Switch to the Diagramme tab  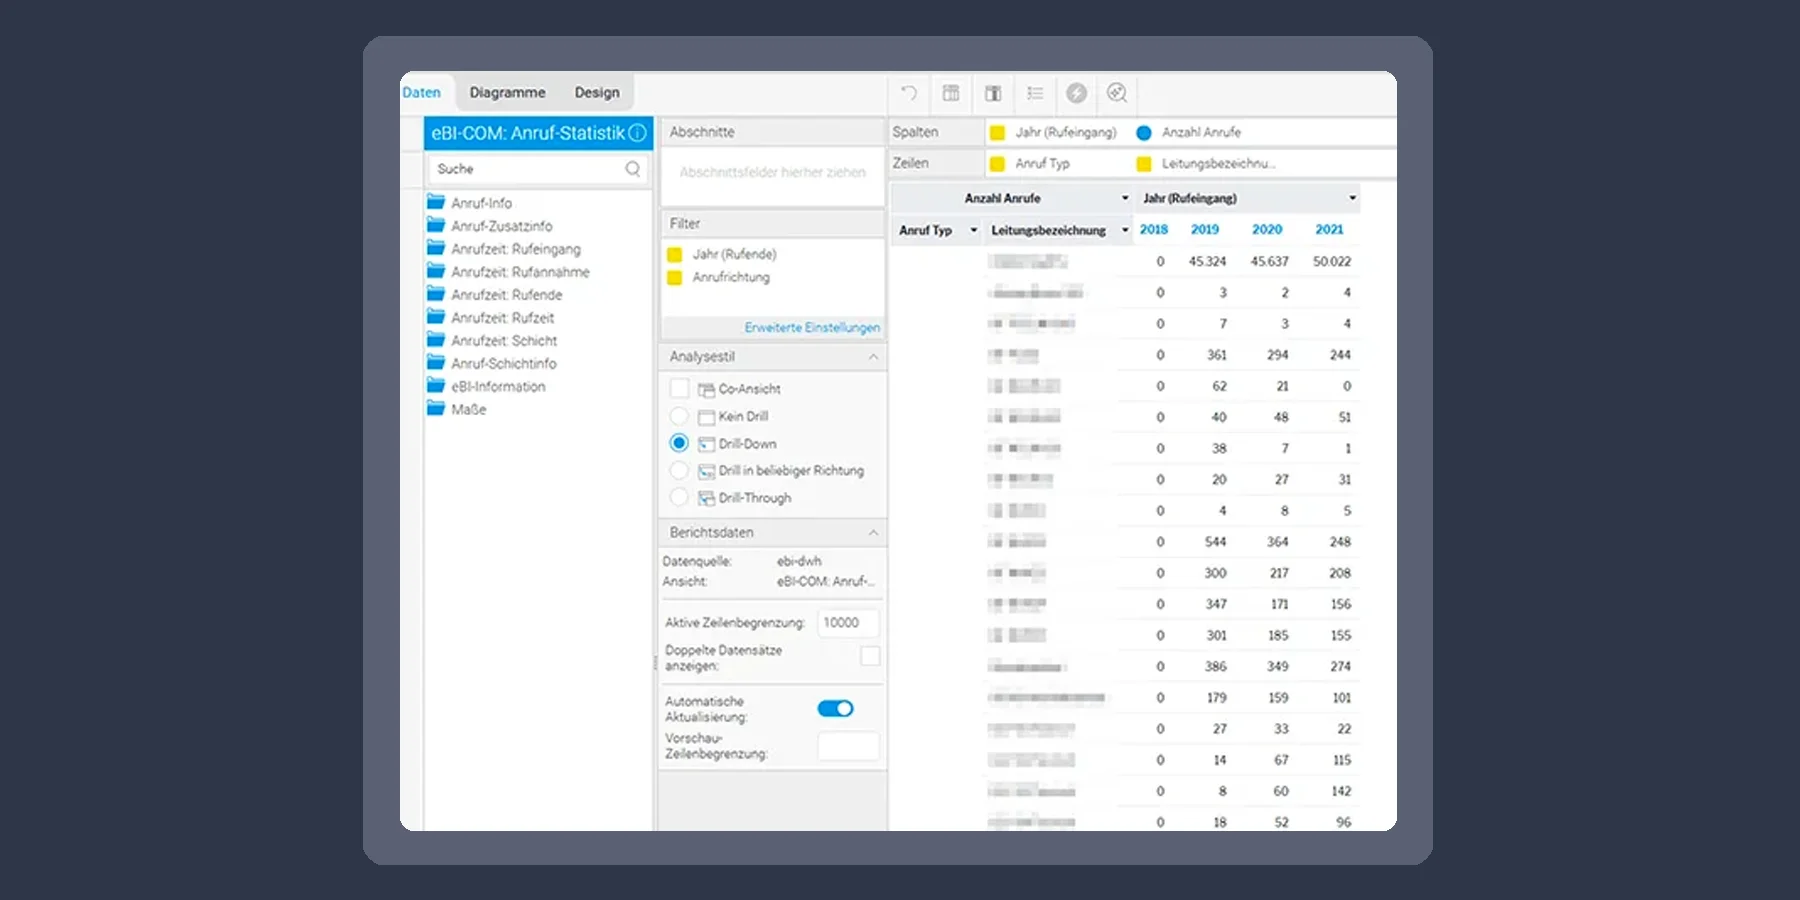pos(507,92)
